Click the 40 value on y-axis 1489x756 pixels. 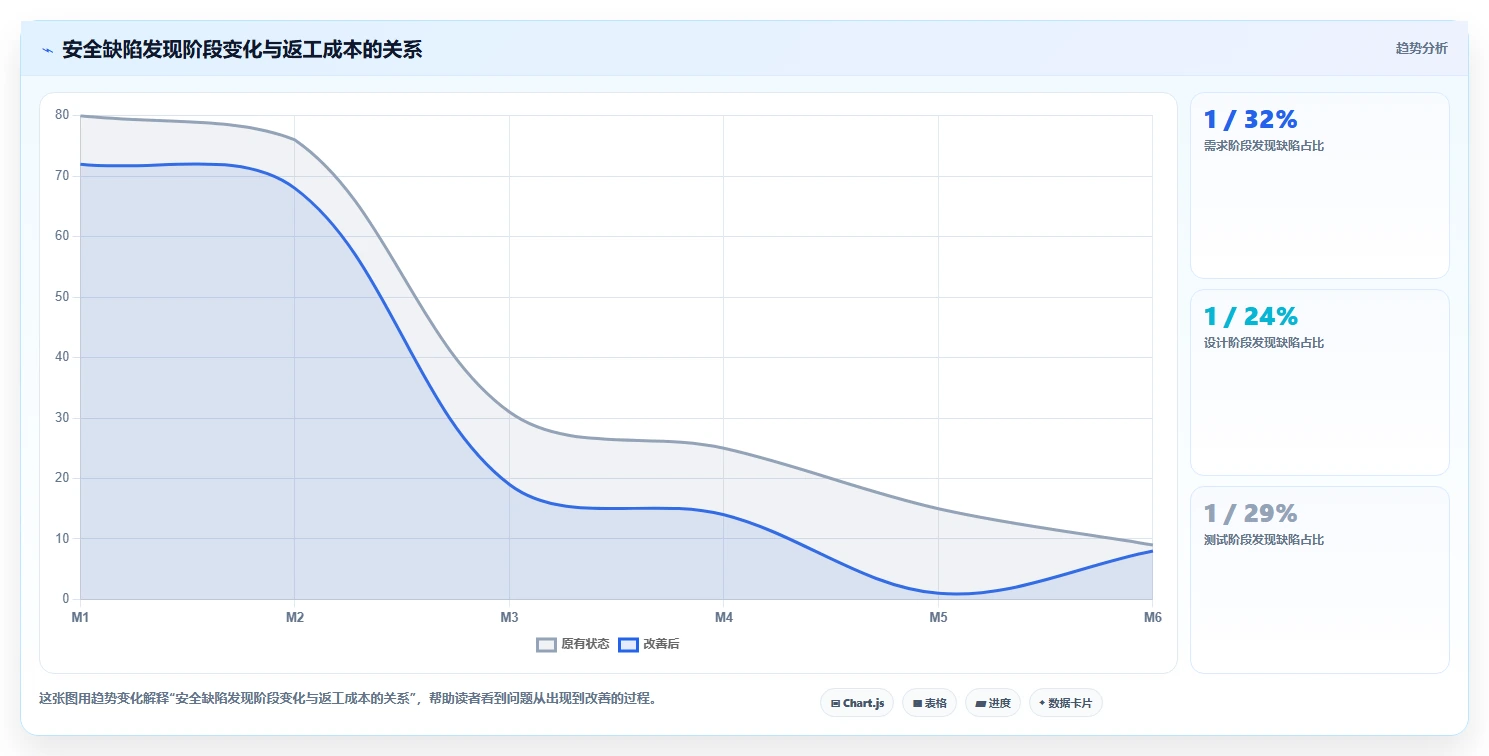[62, 357]
